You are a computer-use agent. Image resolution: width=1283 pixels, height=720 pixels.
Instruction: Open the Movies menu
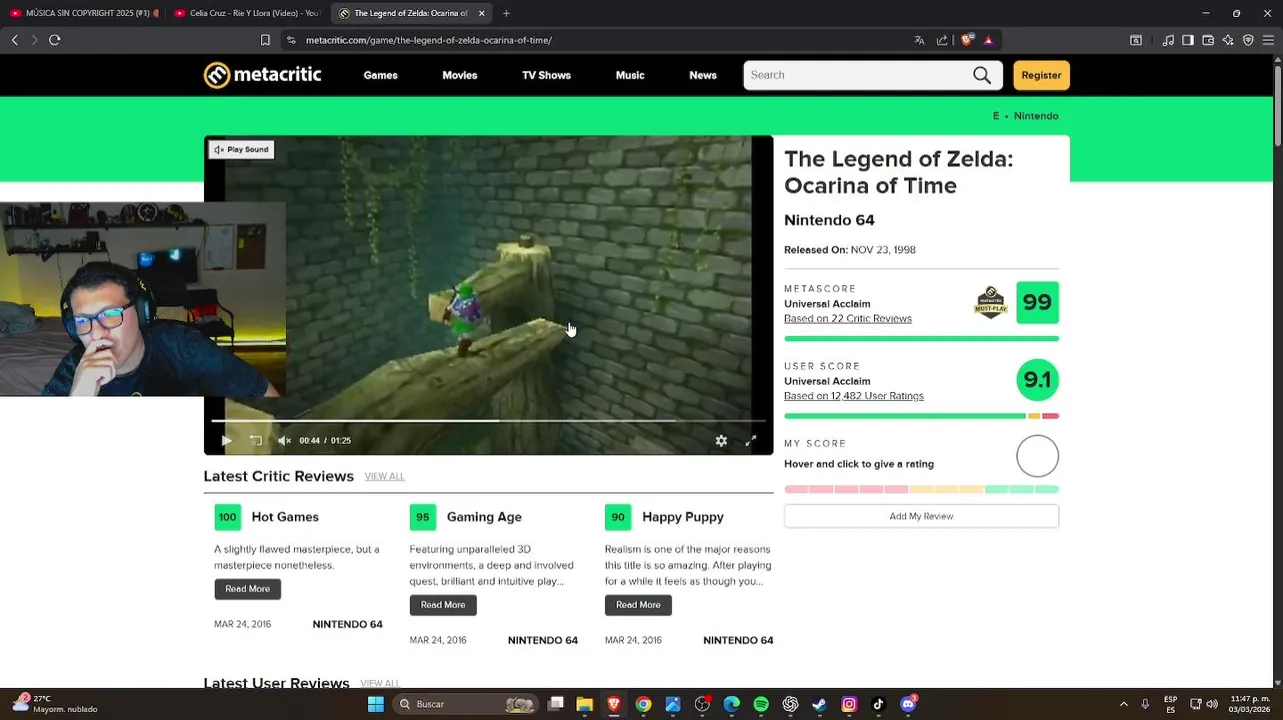[460, 75]
